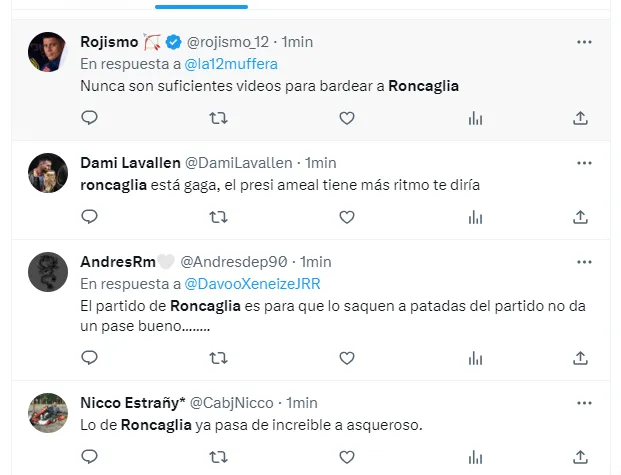Screen dimensions: 621x475
Task: Open Nicco Estrañy's profile picture
Action: tap(47, 412)
